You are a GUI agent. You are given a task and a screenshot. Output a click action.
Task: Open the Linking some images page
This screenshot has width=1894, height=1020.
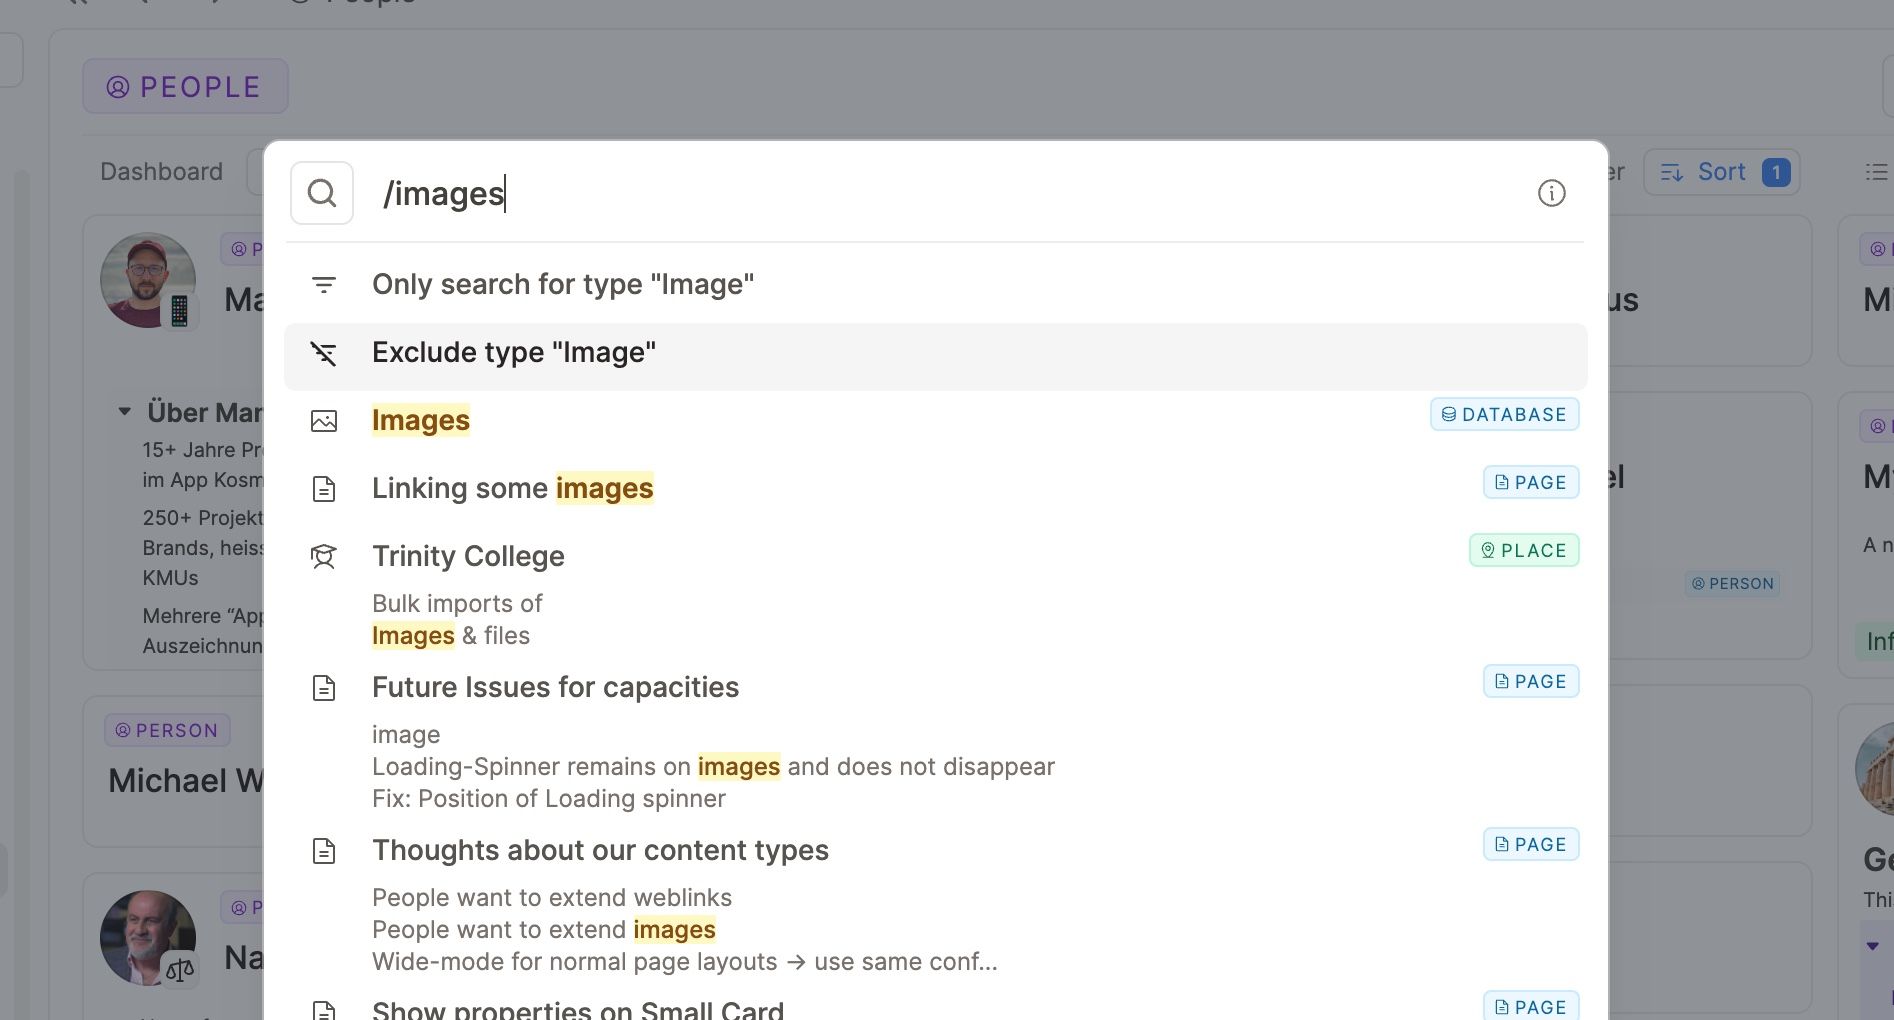512,489
